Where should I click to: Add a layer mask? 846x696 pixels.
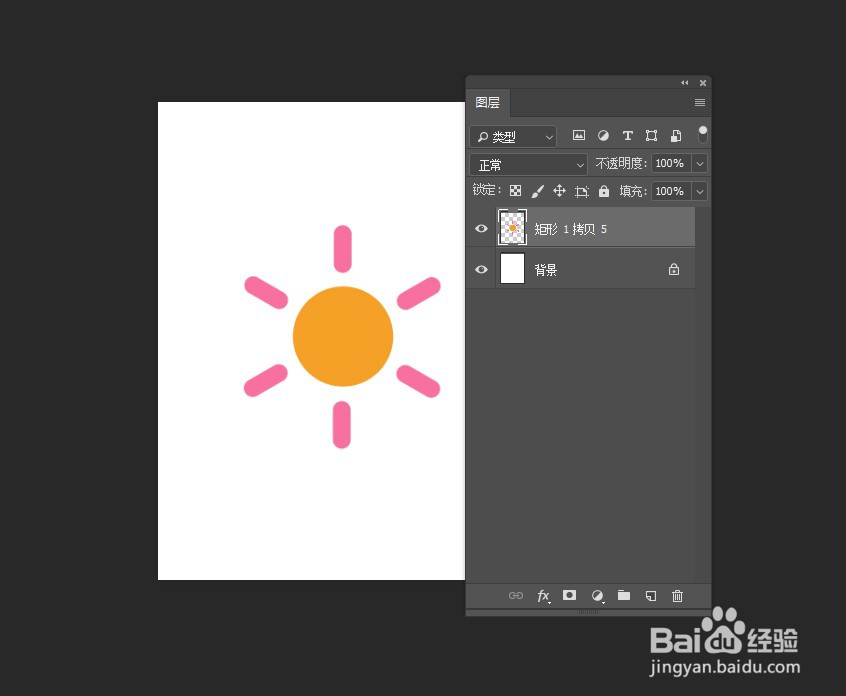point(569,595)
